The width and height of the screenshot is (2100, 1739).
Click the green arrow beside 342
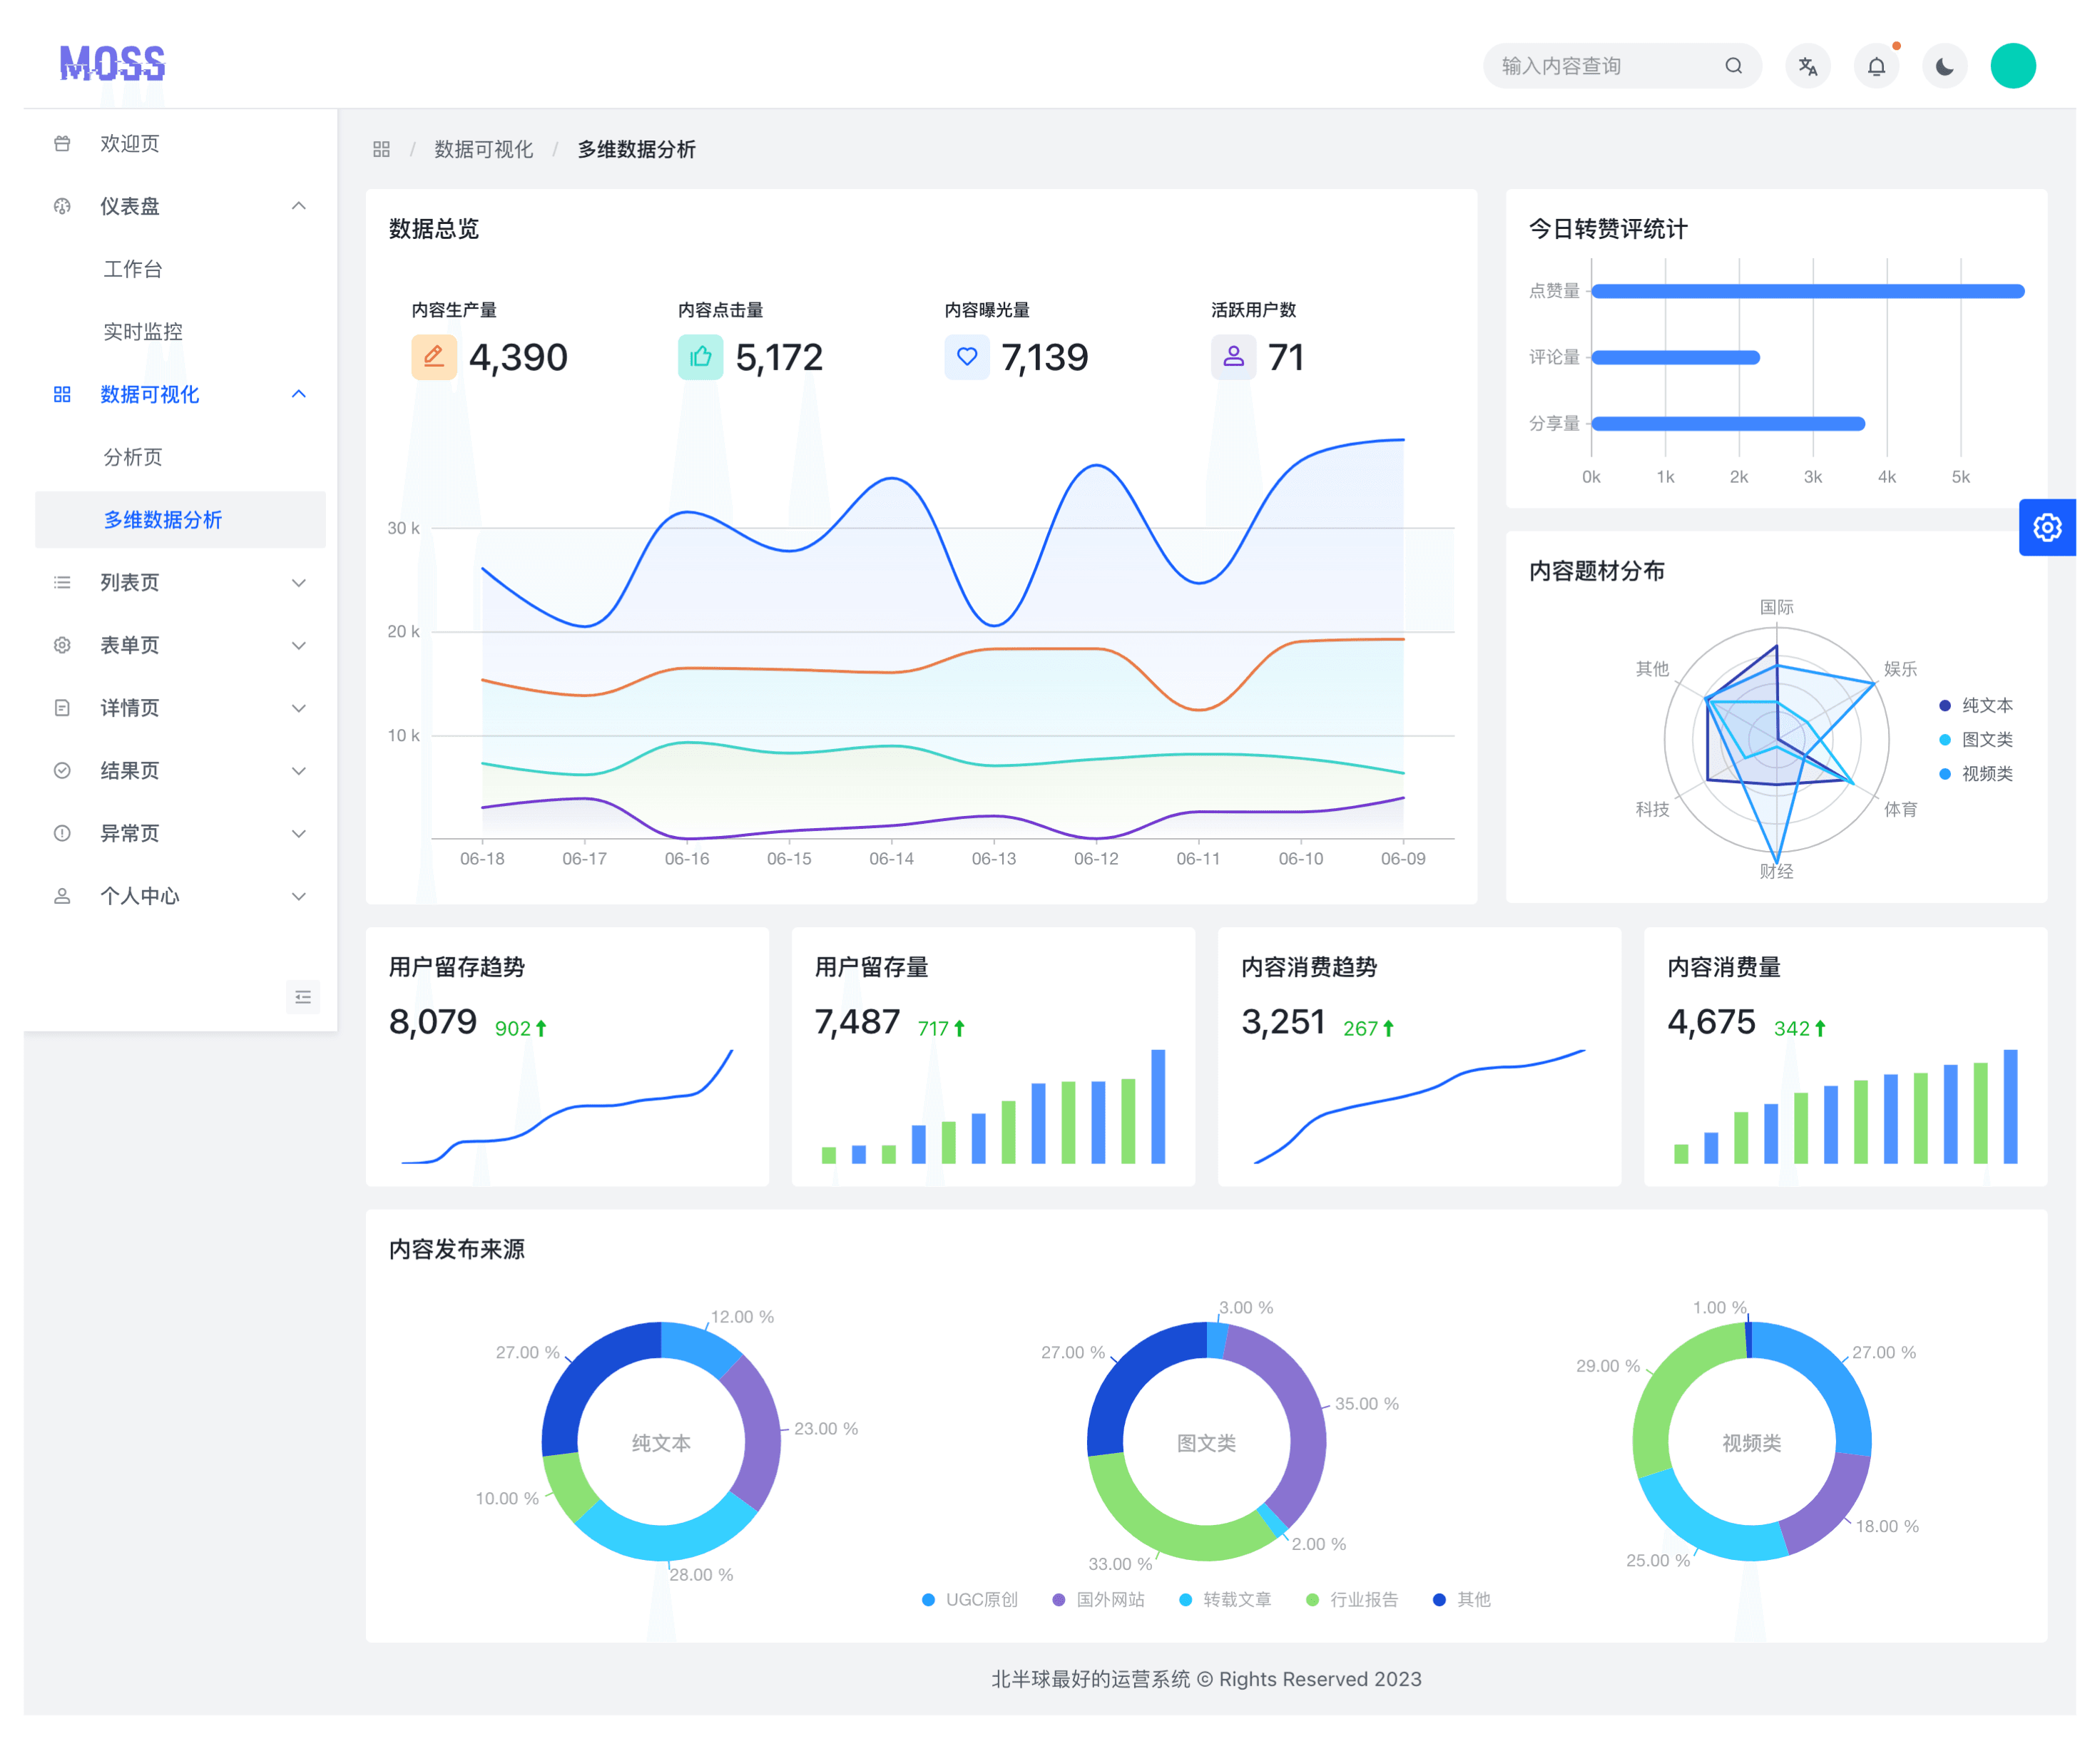(1820, 1028)
